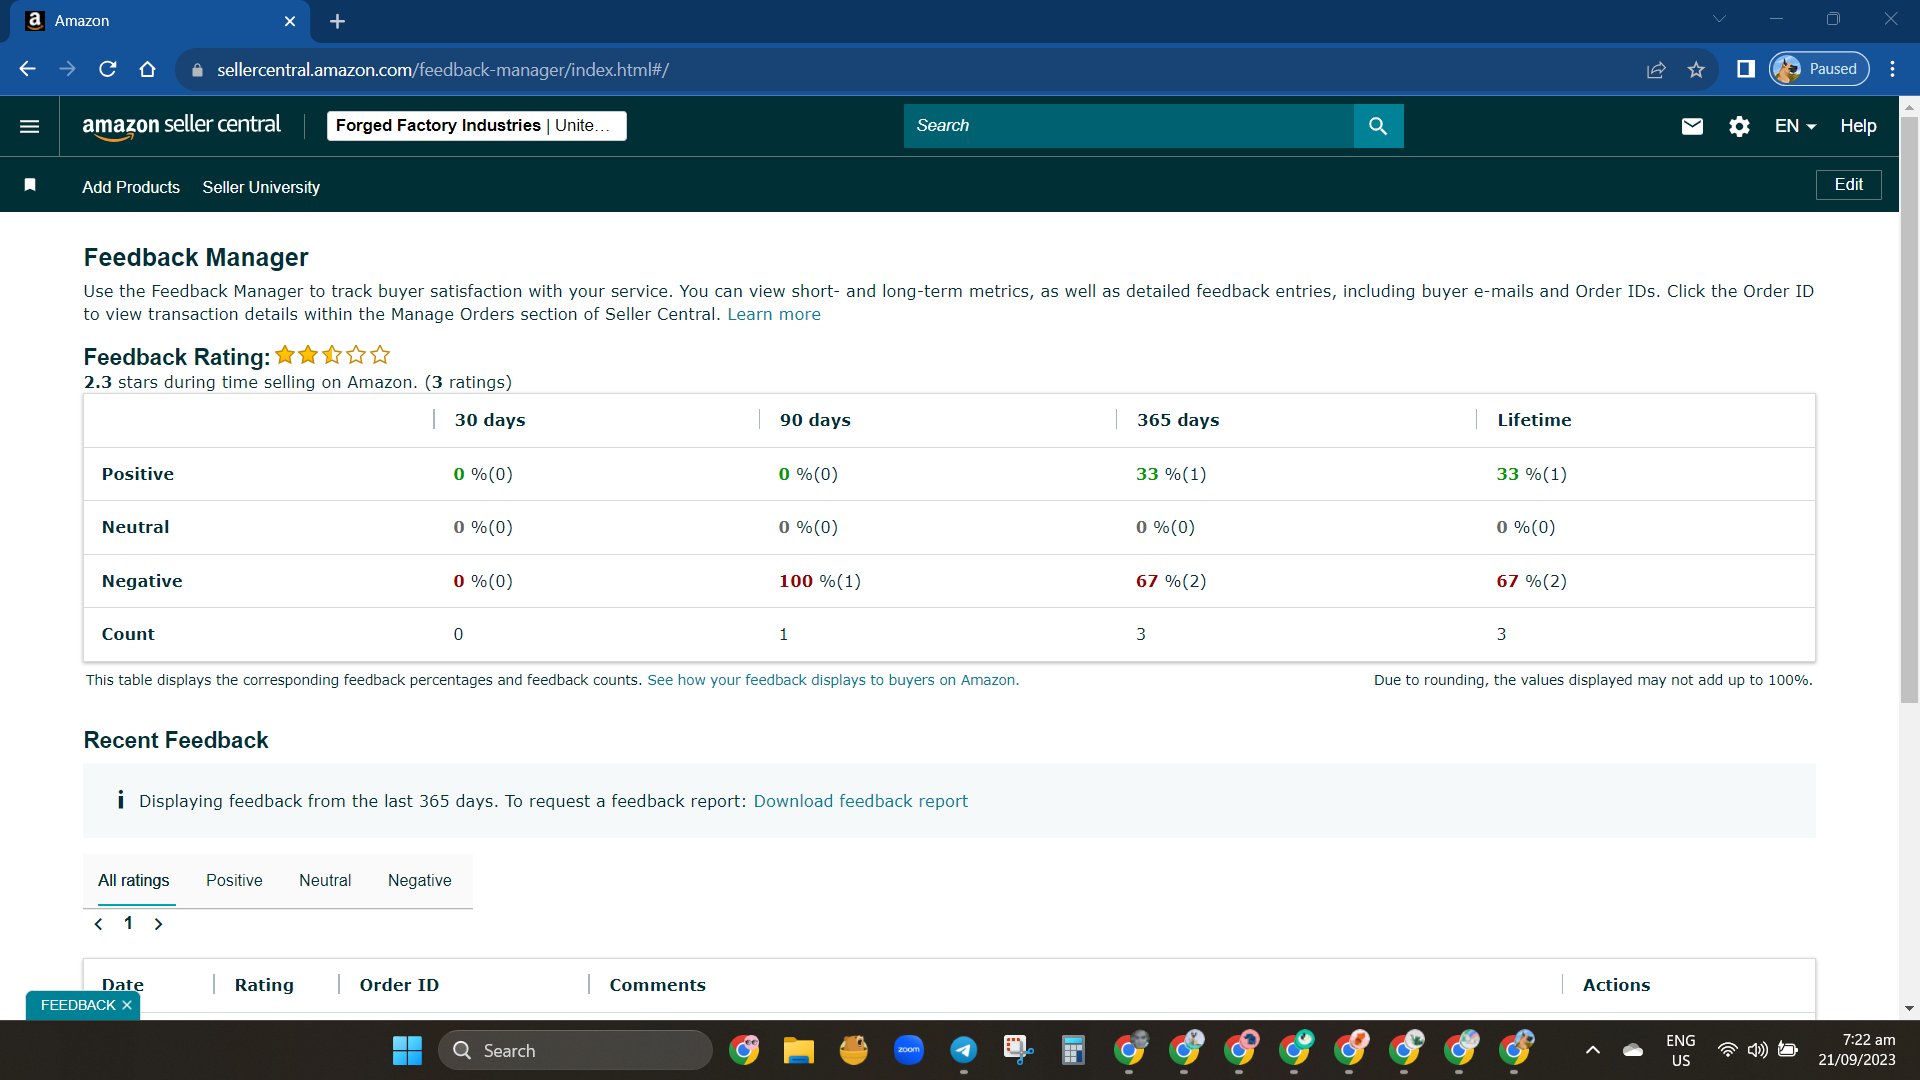Open Telegram from the taskbar
Screen dimensions: 1920x1080
(x=963, y=1050)
